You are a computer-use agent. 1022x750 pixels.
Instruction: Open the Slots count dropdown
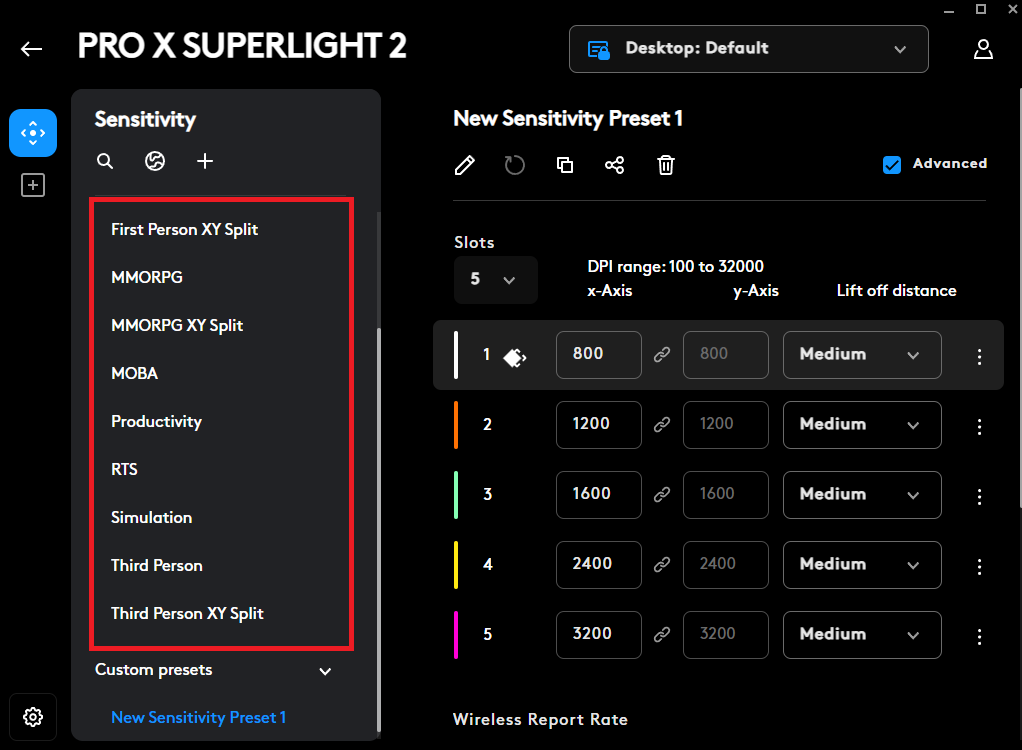point(495,280)
